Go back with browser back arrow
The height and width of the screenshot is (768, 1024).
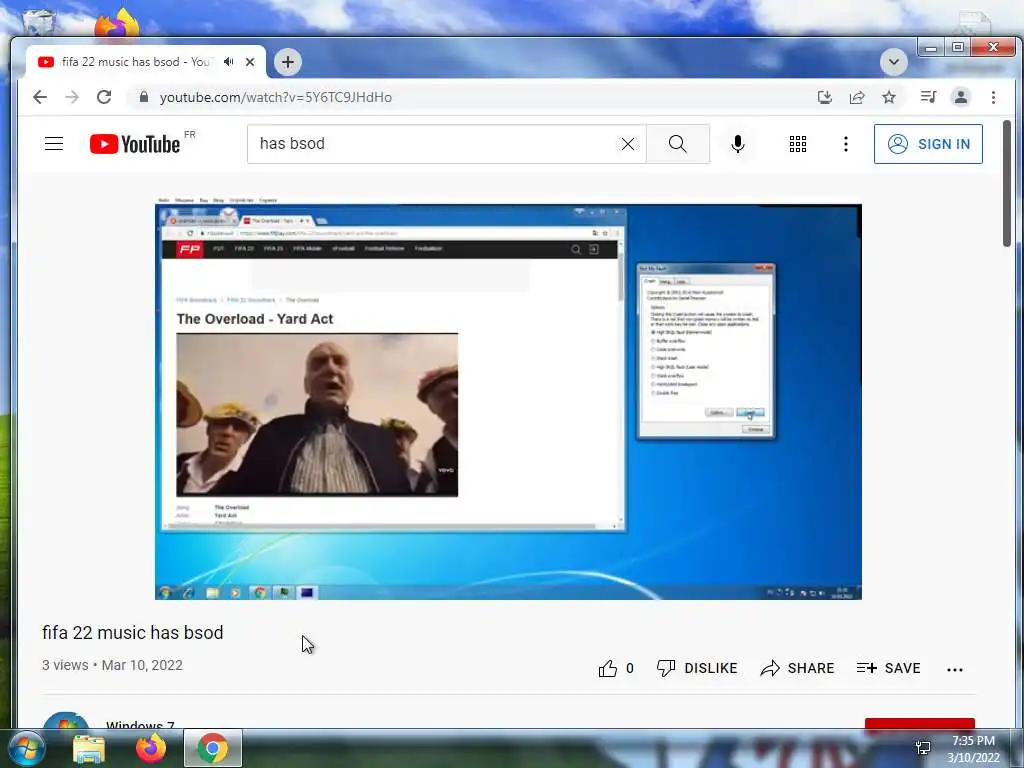40,97
